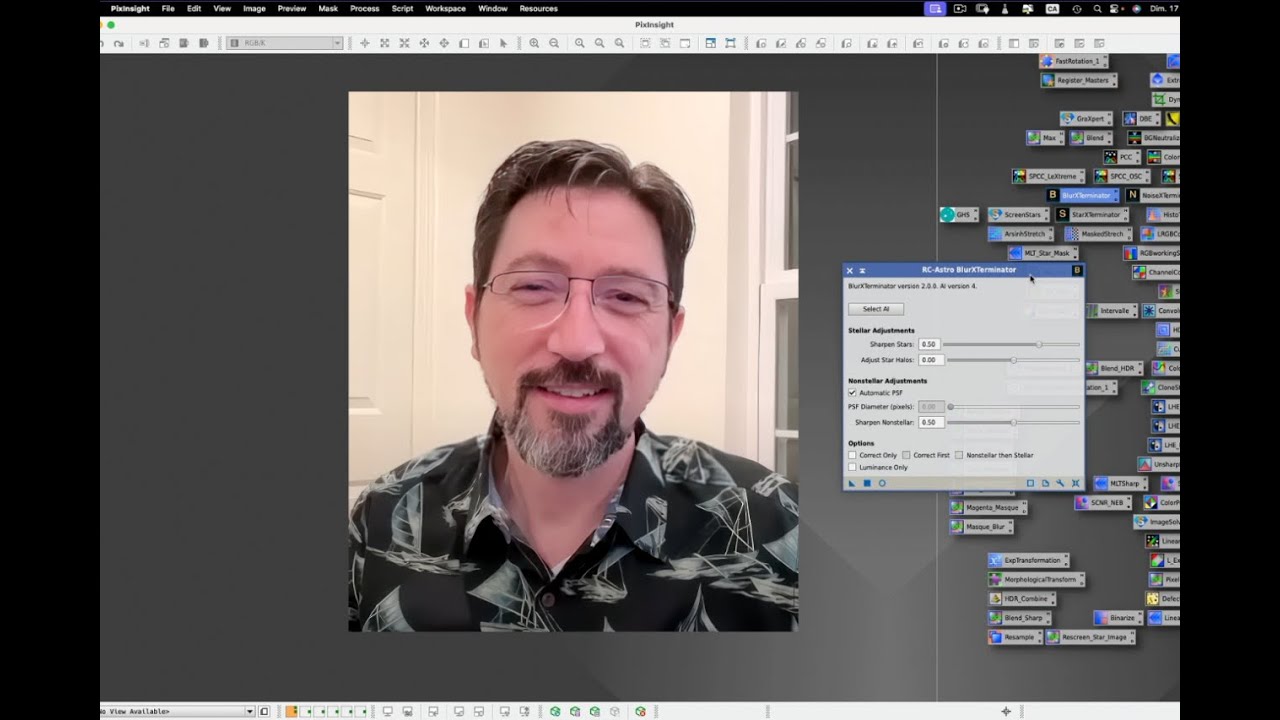The image size is (1280, 720).
Task: Open the Mask menu
Action: [328, 8]
